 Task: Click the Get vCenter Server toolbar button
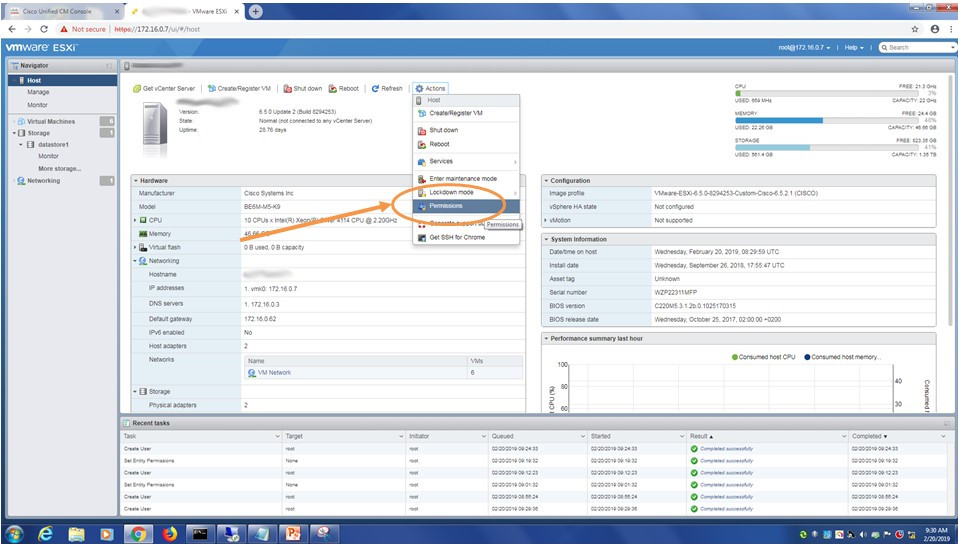164,89
